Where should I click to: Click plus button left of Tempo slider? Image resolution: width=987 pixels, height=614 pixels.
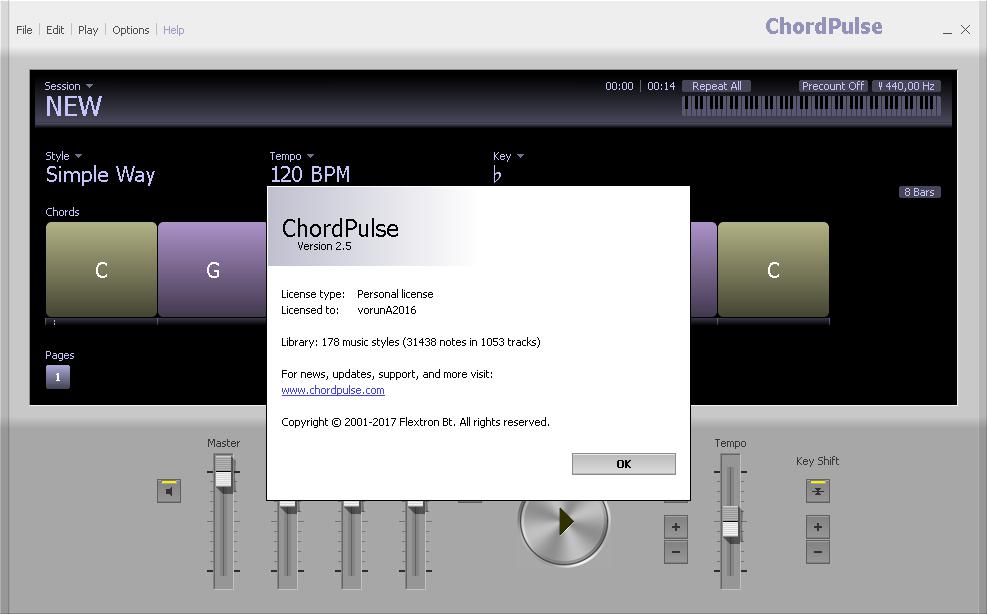pos(675,527)
